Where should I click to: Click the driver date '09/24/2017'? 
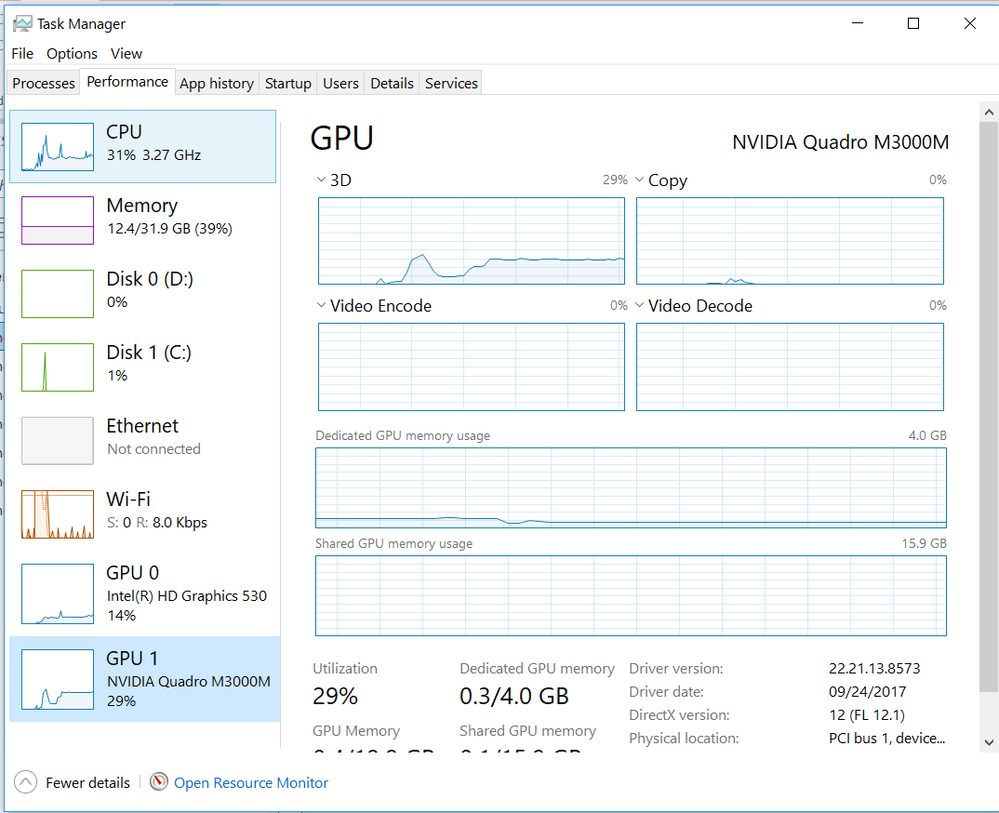pyautogui.click(x=867, y=692)
